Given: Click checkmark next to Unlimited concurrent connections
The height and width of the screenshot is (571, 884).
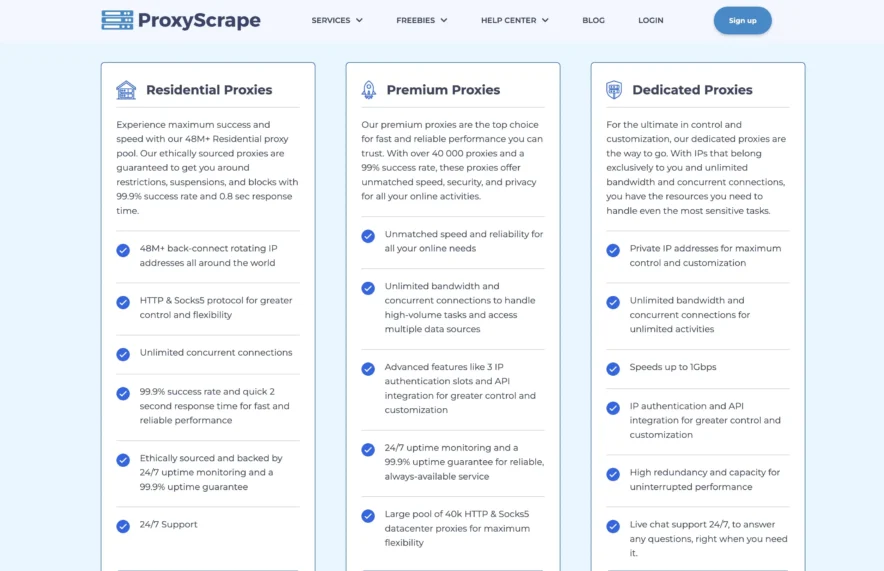Looking at the screenshot, I should 123,354.
